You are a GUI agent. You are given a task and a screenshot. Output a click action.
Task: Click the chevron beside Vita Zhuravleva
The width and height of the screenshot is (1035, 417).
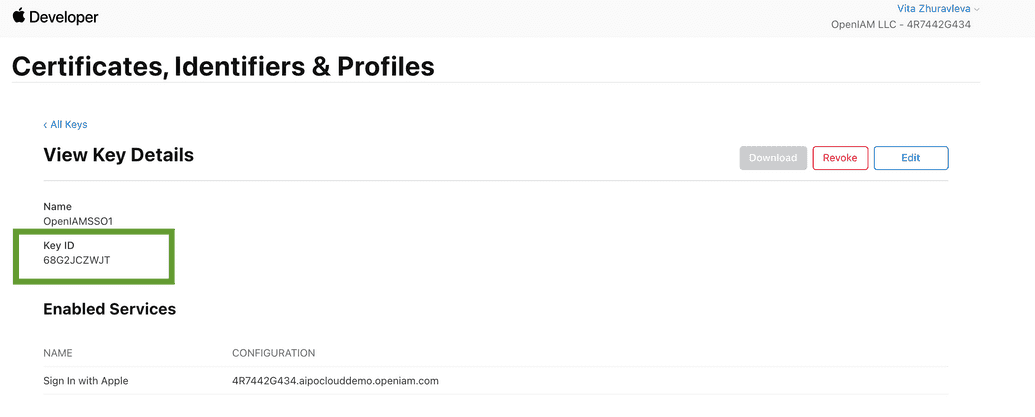coord(977,9)
